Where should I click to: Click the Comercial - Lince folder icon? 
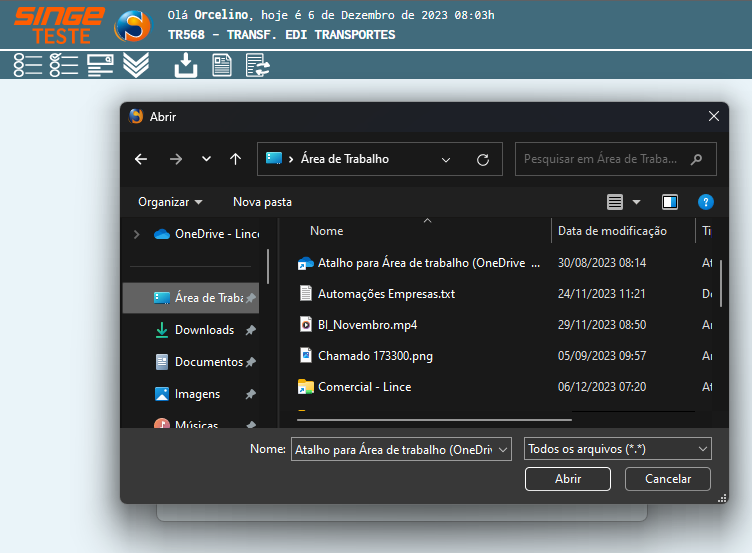click(306, 387)
